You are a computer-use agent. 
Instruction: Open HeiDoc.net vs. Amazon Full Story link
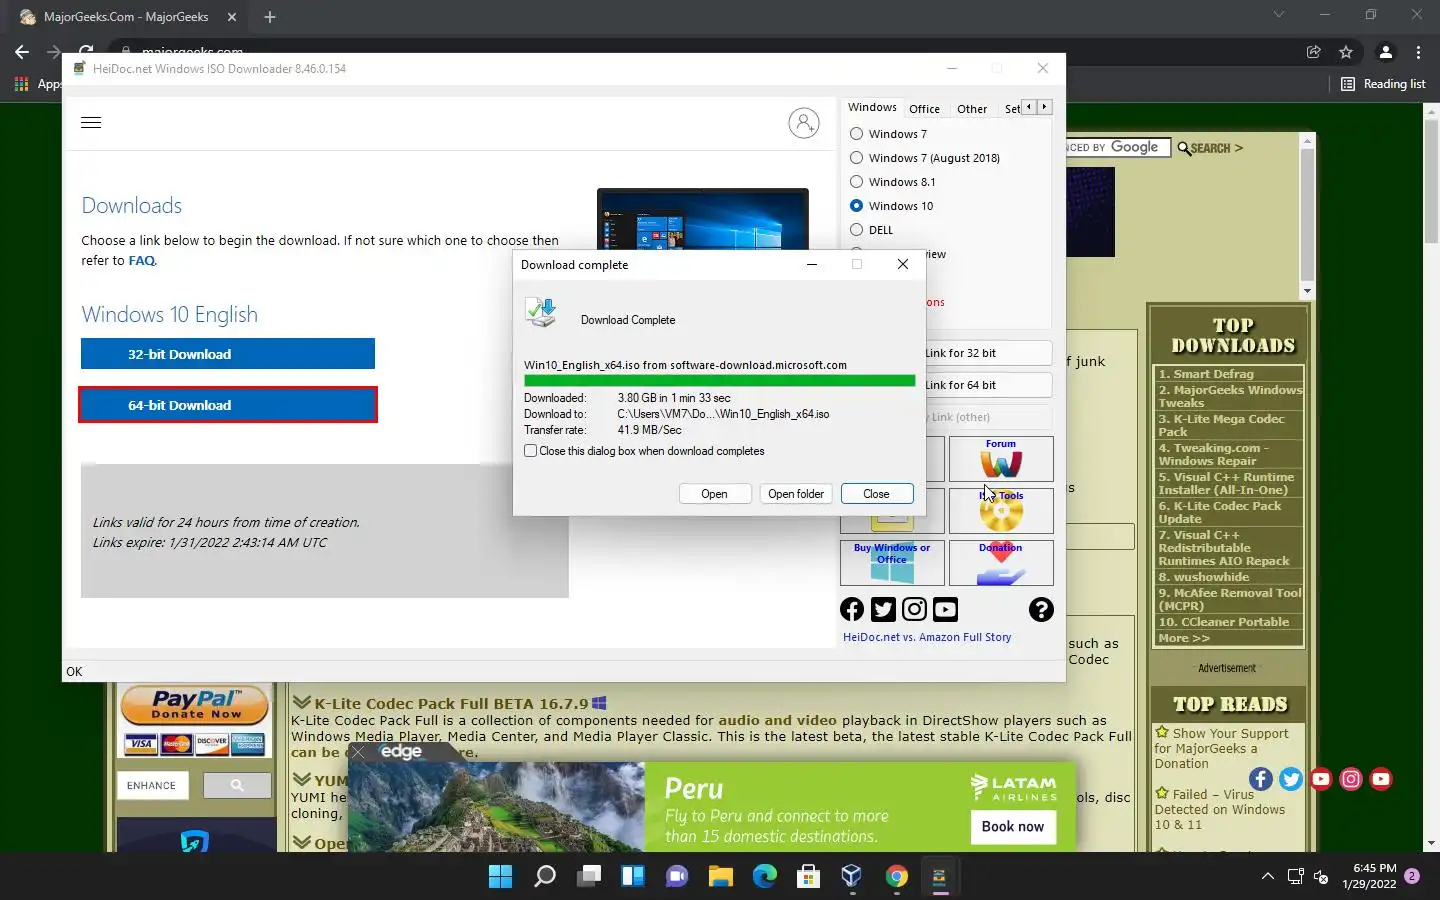tap(927, 637)
